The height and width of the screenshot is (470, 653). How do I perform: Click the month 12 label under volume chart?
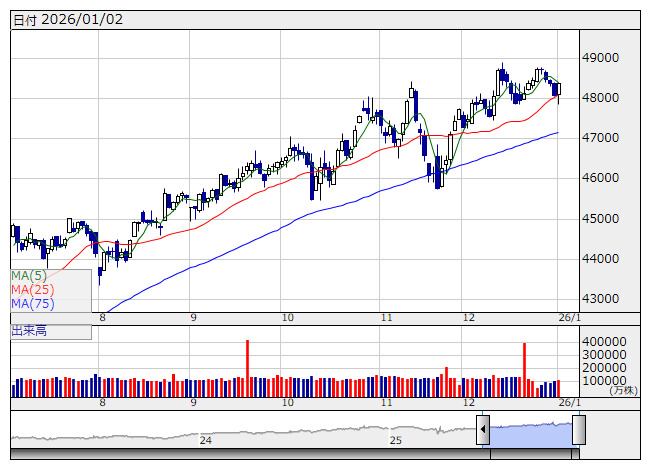point(469,403)
